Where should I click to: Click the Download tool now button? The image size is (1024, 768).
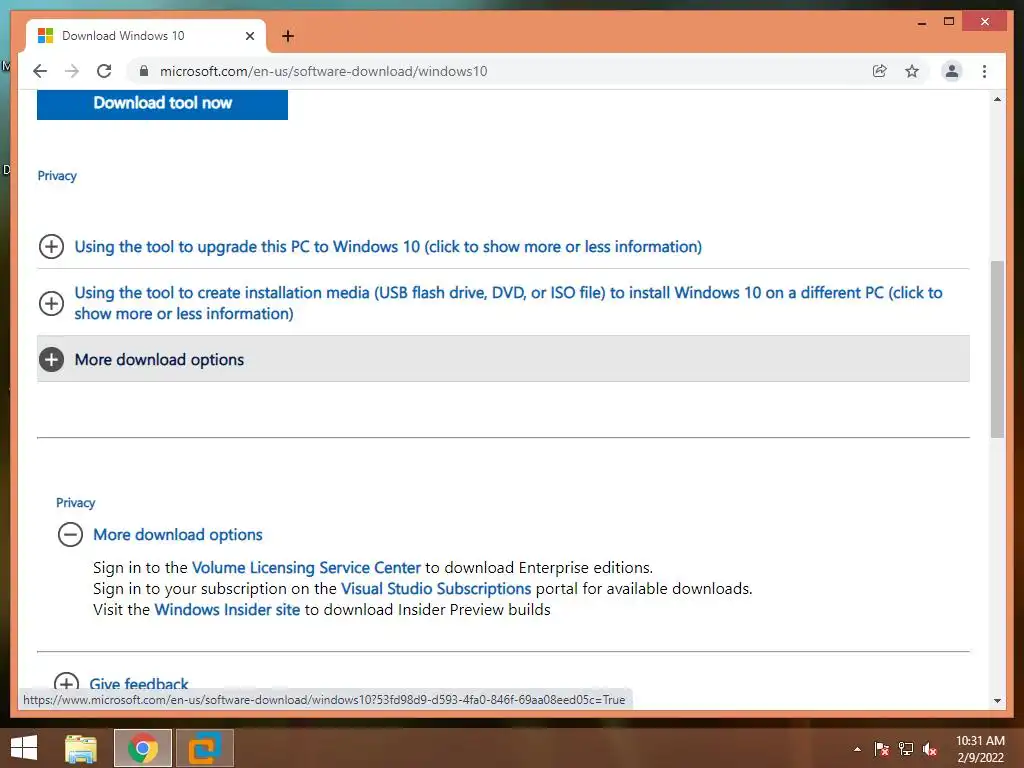(x=162, y=103)
